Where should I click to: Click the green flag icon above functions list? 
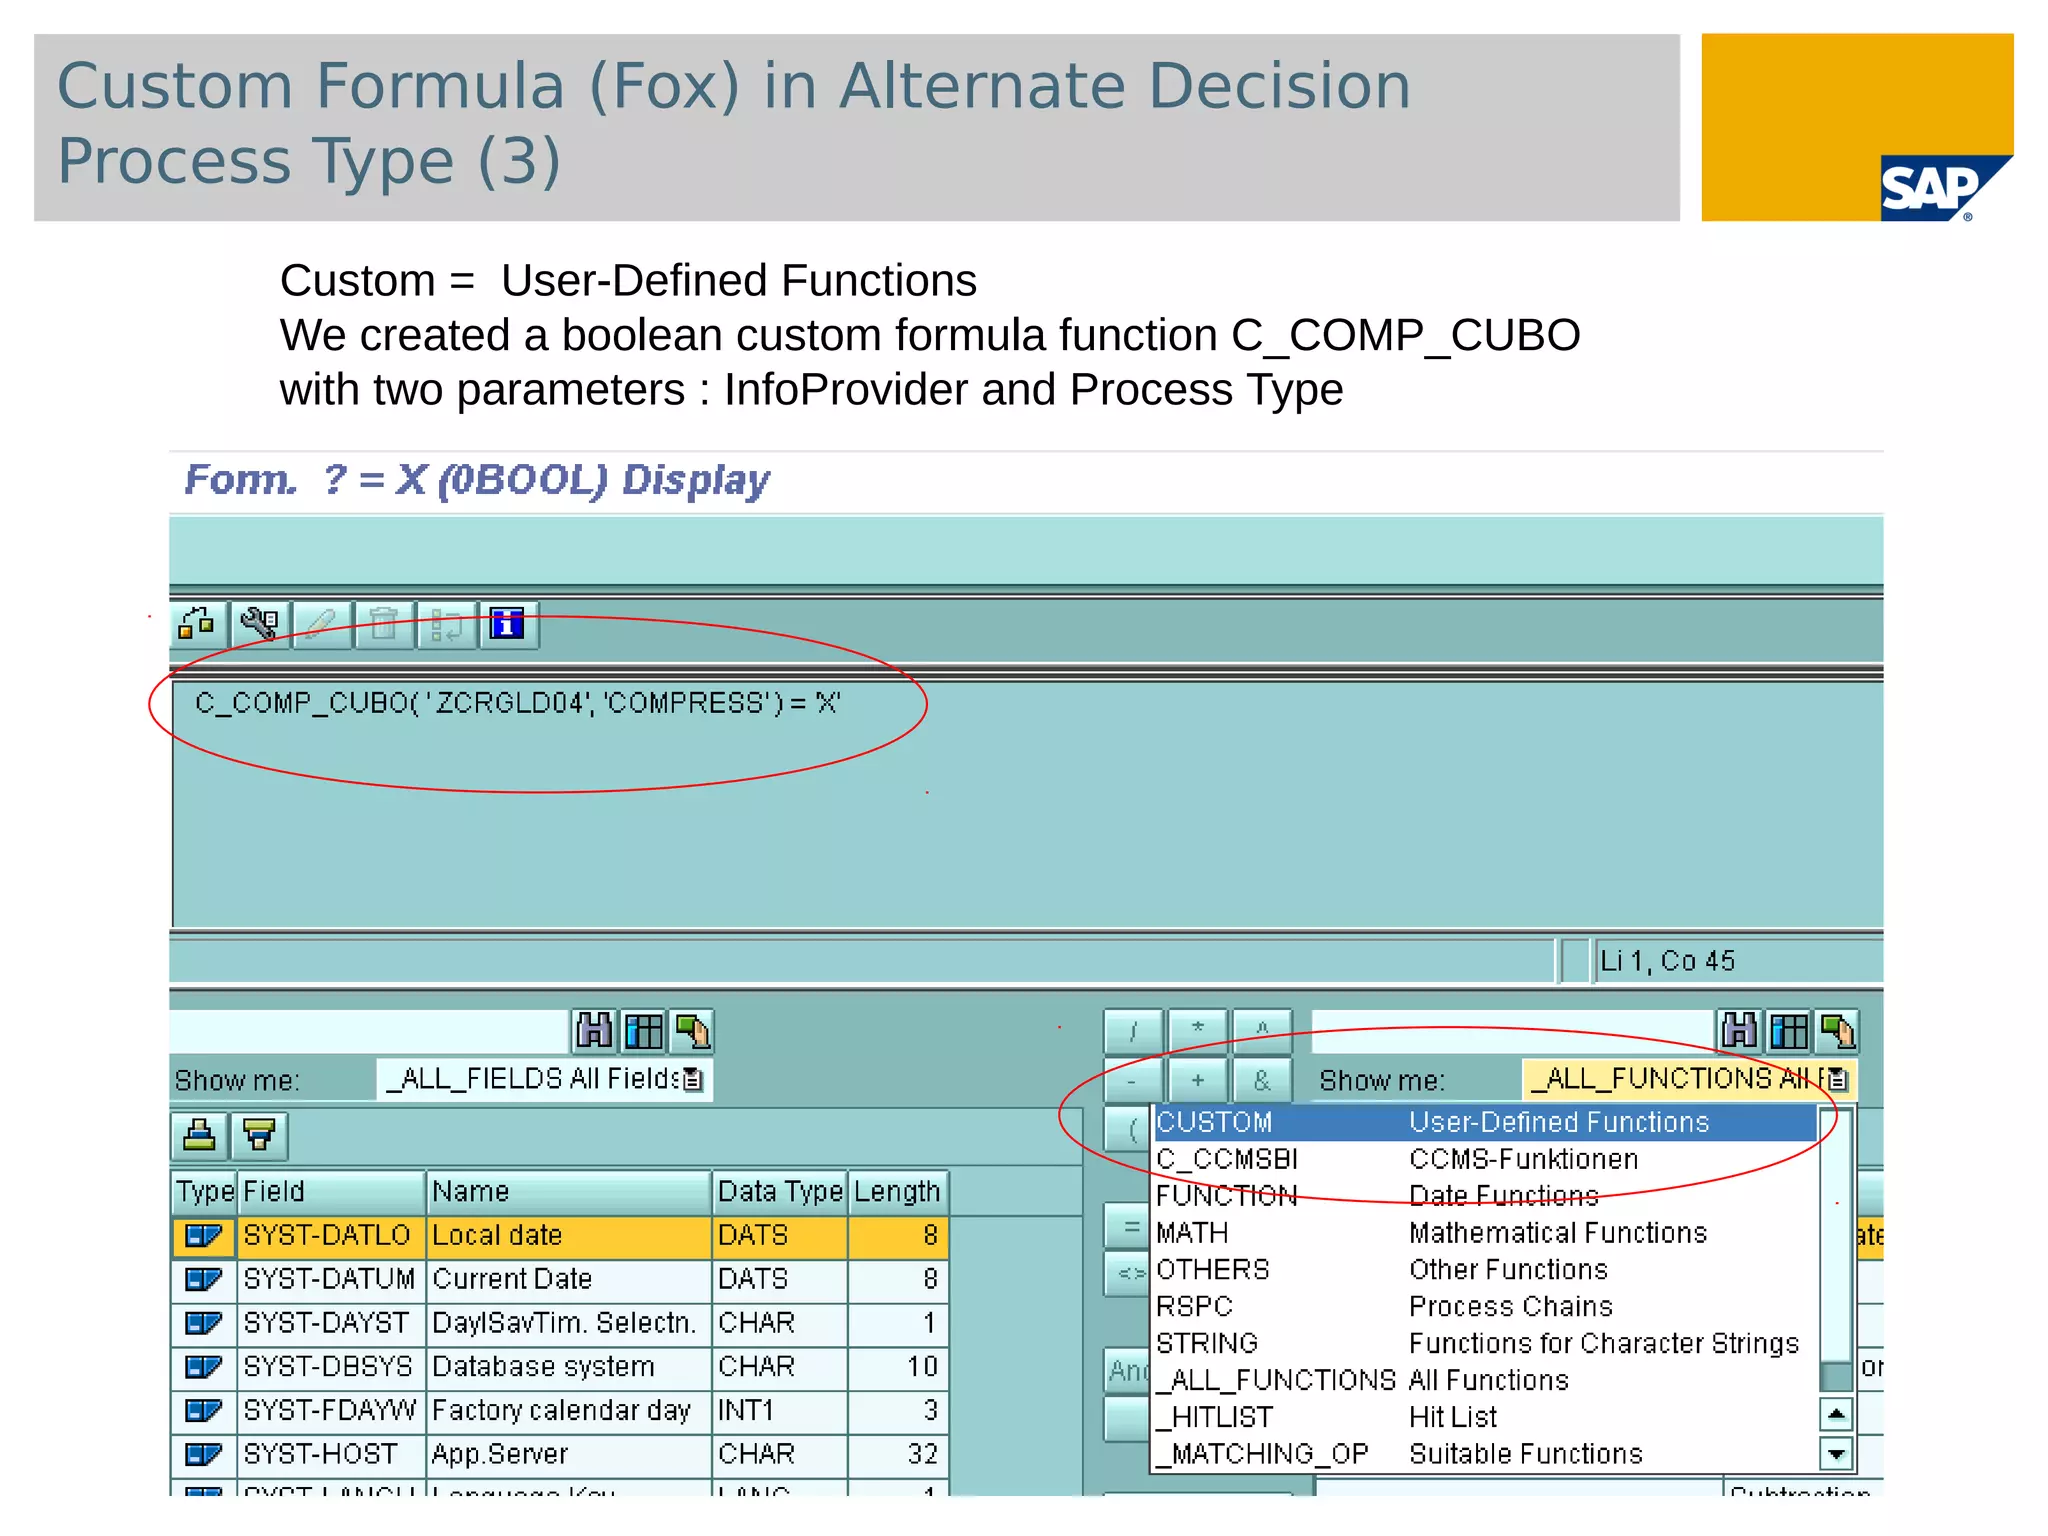[1838, 1030]
